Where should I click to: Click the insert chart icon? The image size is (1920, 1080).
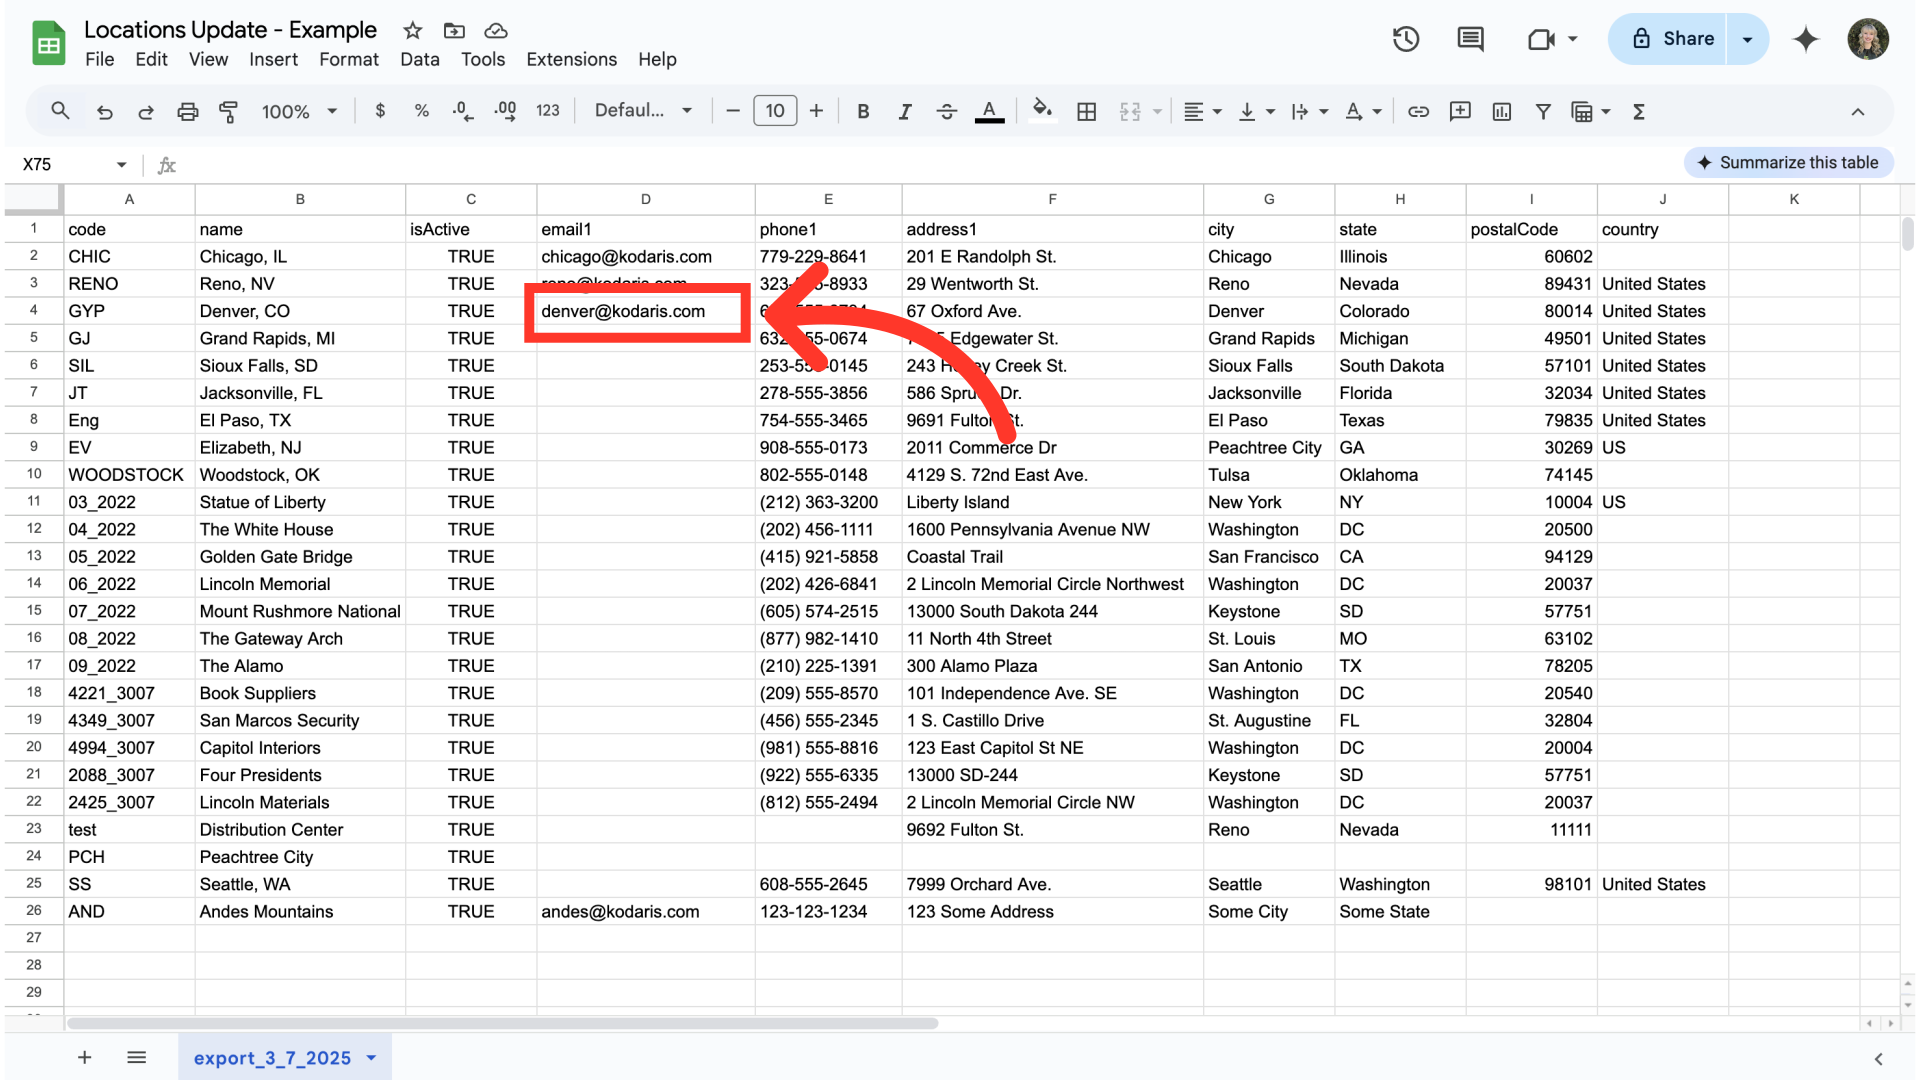[x=1501, y=112]
